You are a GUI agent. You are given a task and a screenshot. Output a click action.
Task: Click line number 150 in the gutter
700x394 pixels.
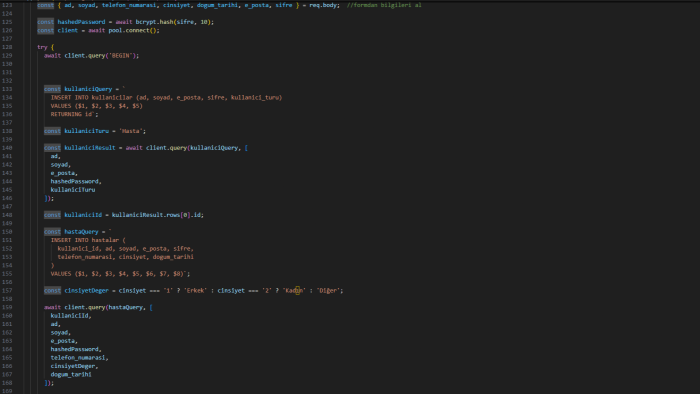(7, 232)
